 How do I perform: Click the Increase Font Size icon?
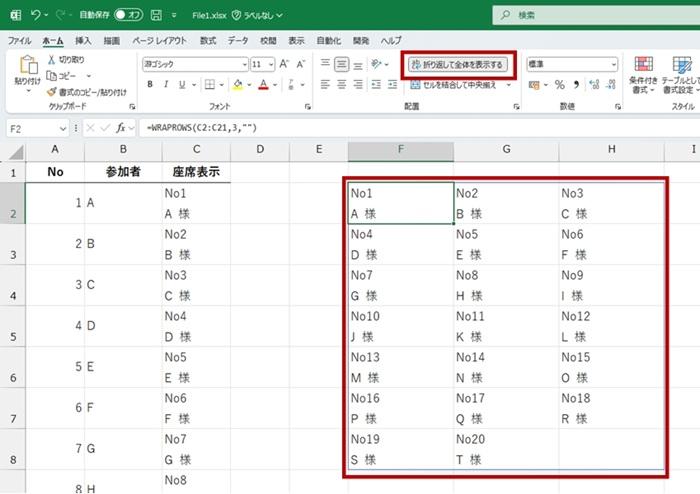[x=285, y=64]
